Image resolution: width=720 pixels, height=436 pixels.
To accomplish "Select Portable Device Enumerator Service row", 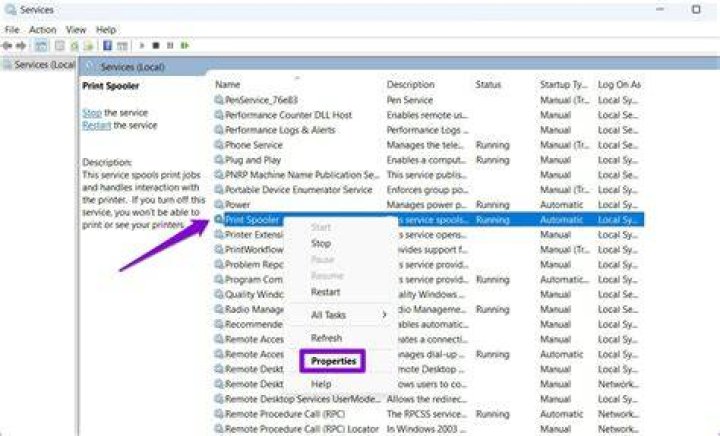I will point(429,190).
